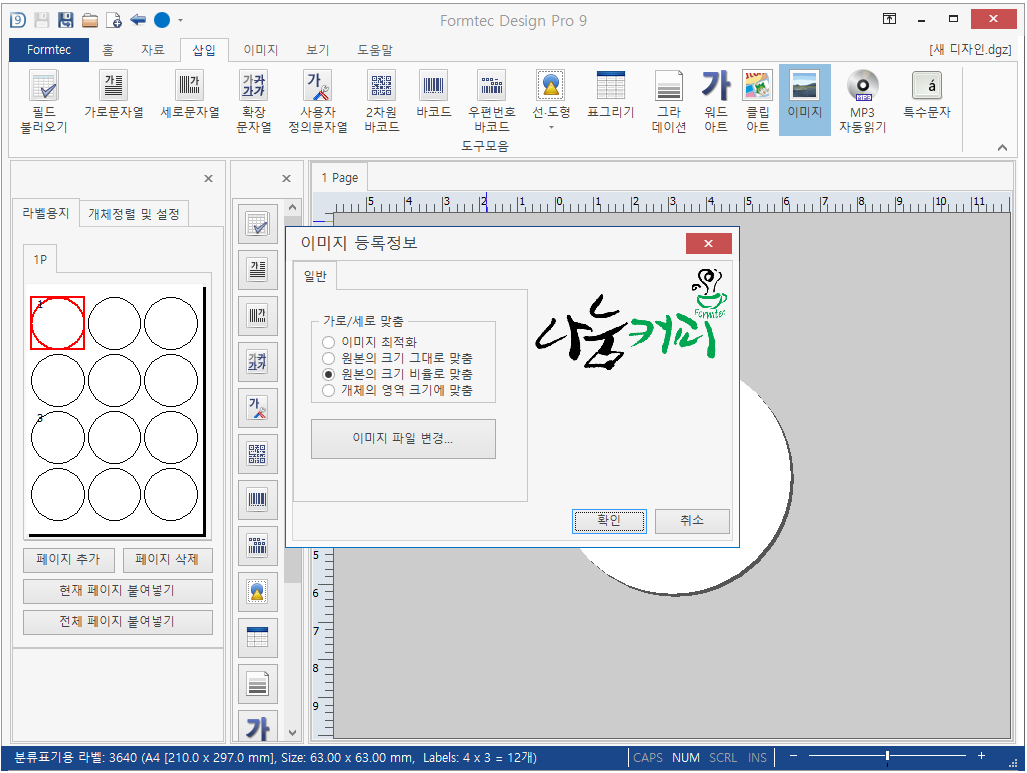Close the label paper side panel
The image size is (1027, 773).
[208, 178]
